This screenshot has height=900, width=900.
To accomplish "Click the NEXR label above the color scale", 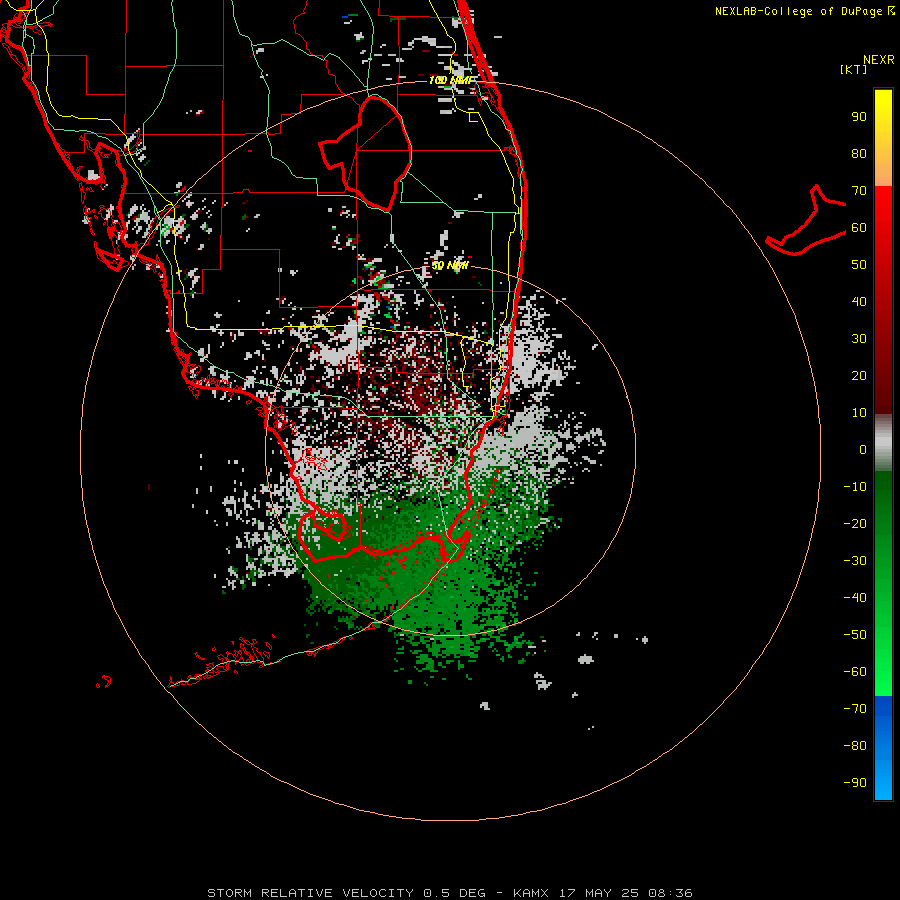I will click(x=878, y=60).
